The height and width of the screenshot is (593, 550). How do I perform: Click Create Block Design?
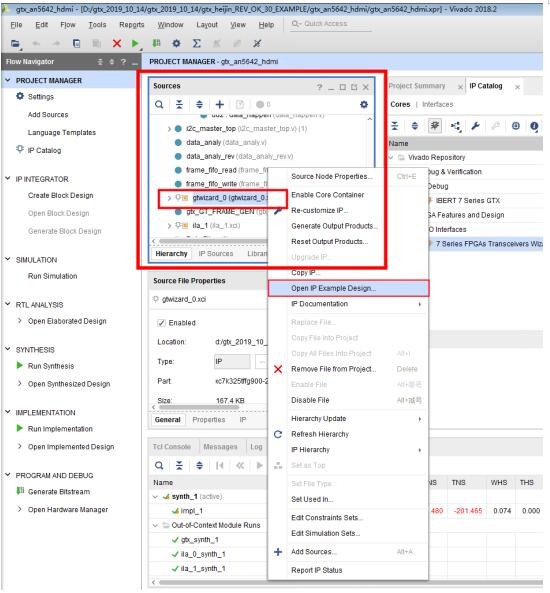click(x=61, y=196)
